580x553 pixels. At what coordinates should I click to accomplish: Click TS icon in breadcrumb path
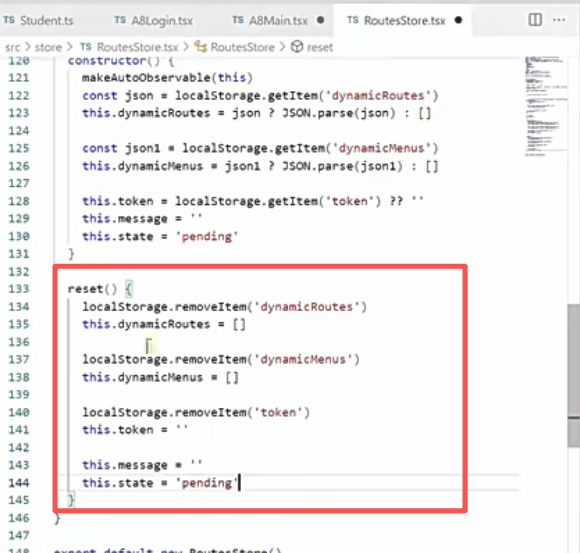coord(86,47)
